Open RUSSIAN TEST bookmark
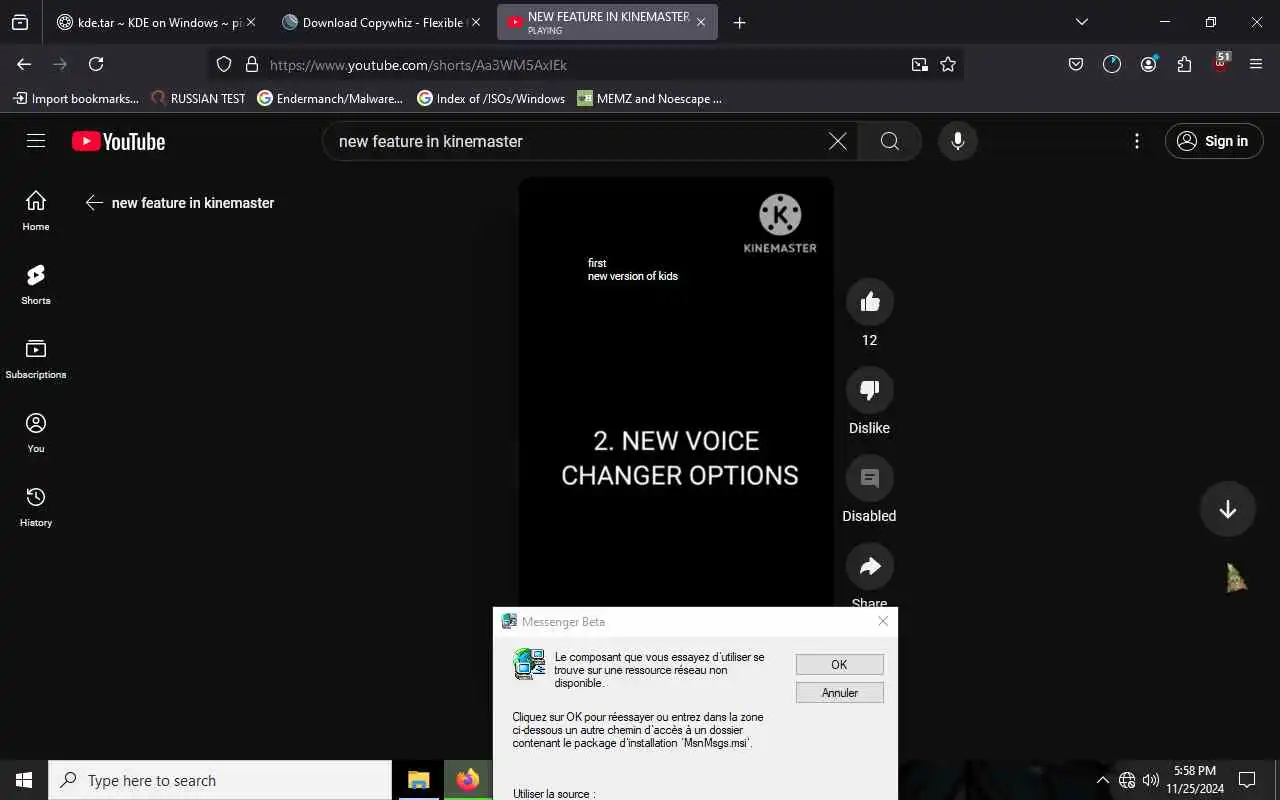 (x=198, y=98)
